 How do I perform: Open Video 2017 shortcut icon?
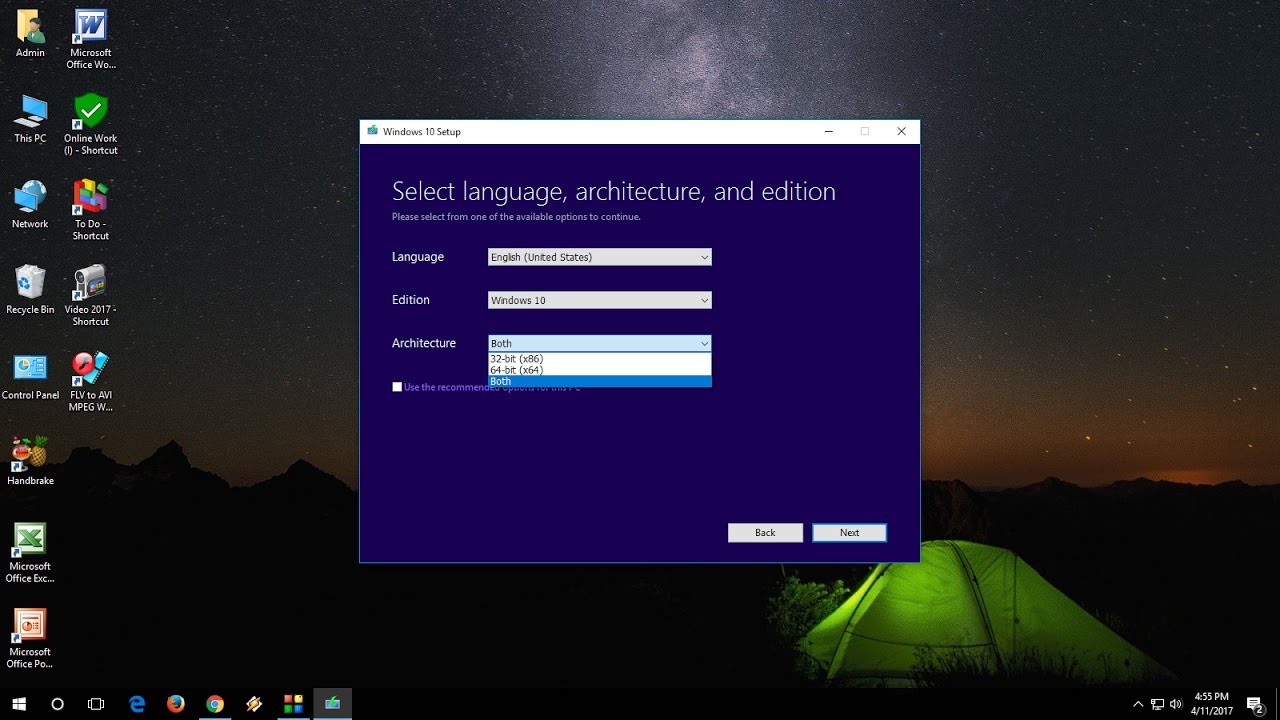pos(90,296)
